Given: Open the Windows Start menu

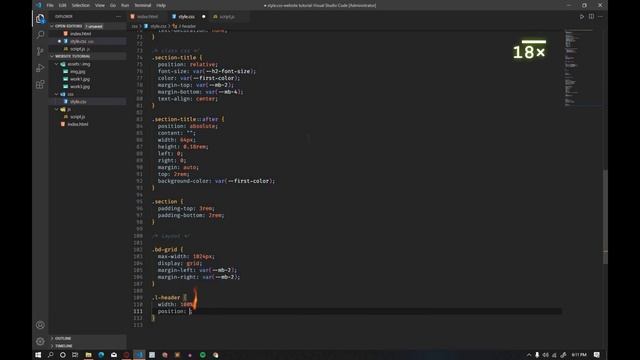Looking at the screenshot, I should 38,355.
